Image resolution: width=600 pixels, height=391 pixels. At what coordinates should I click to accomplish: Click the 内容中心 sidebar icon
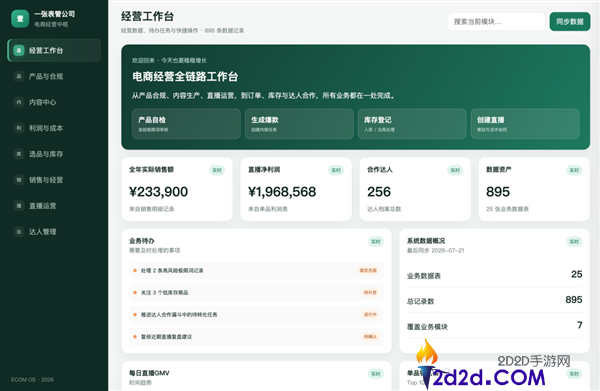(x=19, y=102)
